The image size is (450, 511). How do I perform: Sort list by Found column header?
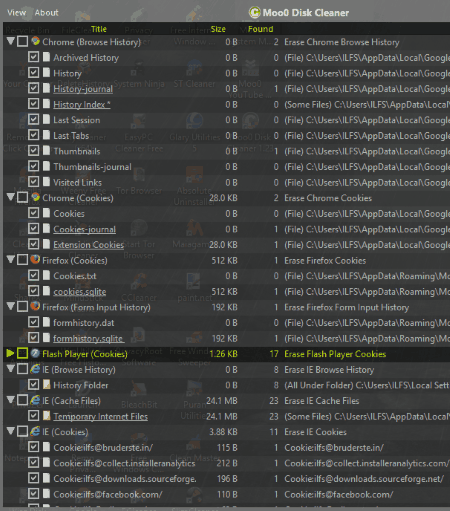[260, 29]
